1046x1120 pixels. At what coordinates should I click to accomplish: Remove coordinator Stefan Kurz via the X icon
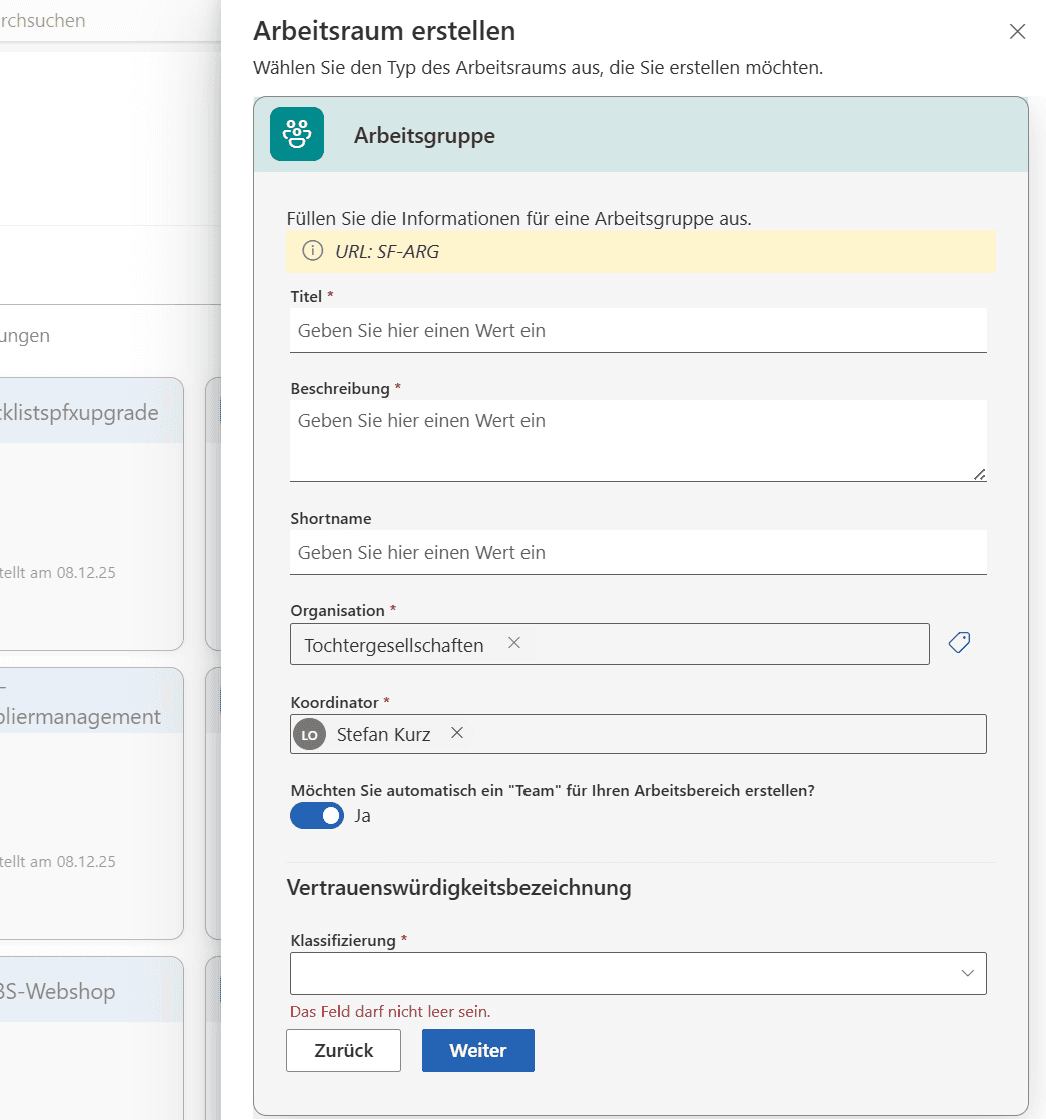coord(456,732)
